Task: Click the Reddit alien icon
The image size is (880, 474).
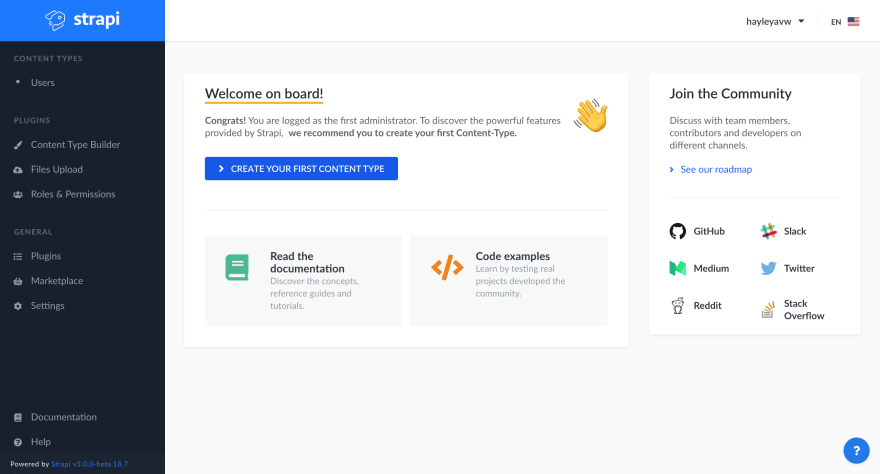Action: 677,306
